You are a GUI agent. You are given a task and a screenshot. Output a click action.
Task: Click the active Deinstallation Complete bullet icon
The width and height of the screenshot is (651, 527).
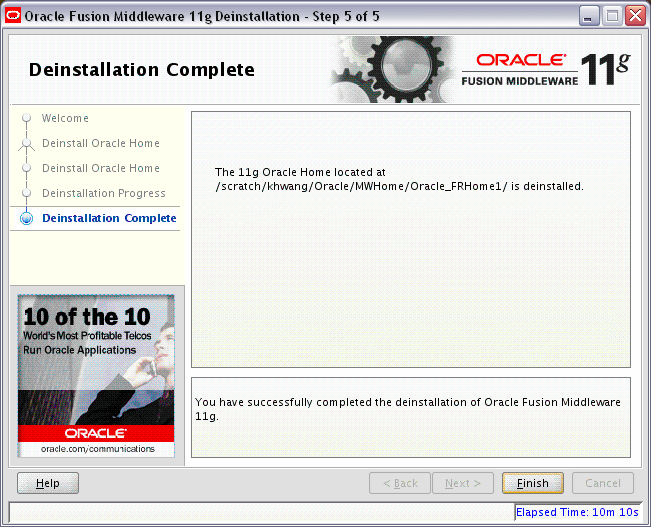pos(27,218)
